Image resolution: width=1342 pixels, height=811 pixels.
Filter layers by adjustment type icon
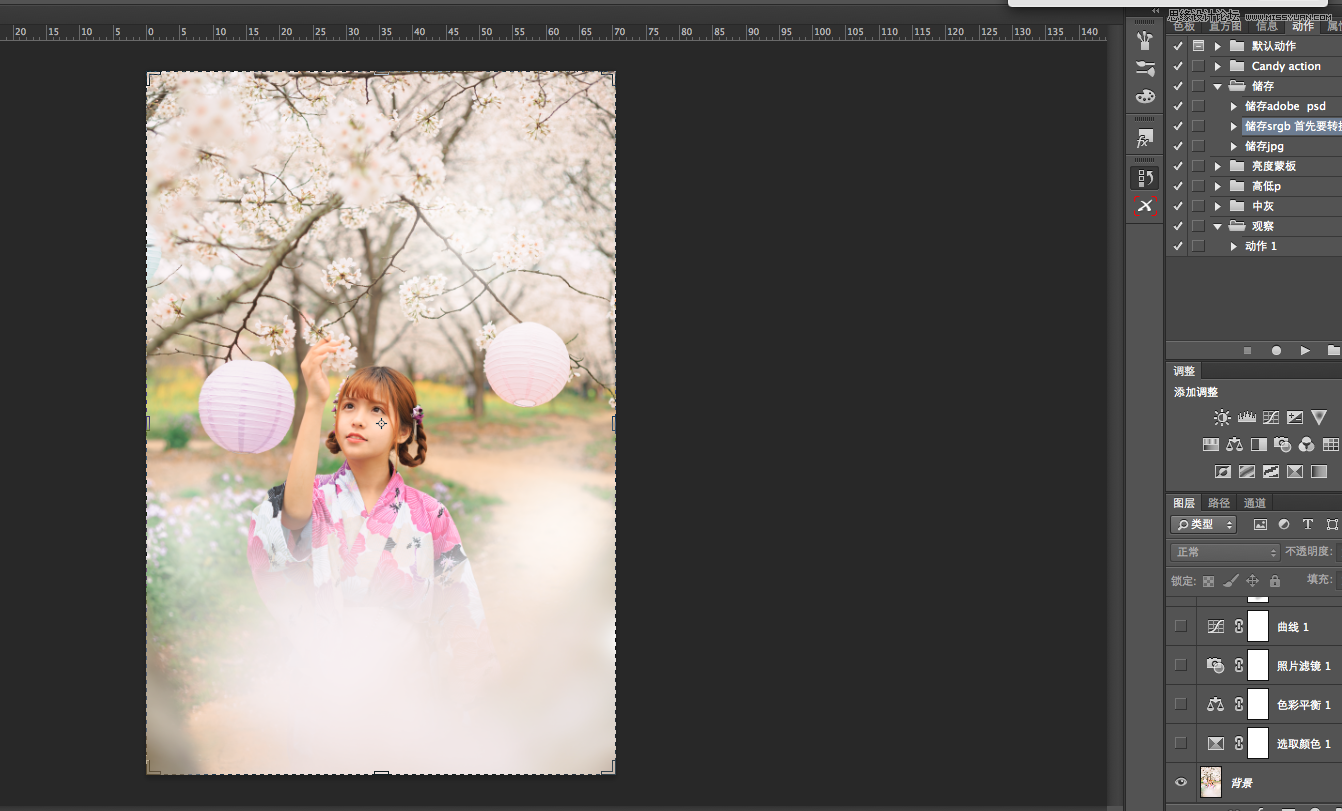[x=1284, y=525]
